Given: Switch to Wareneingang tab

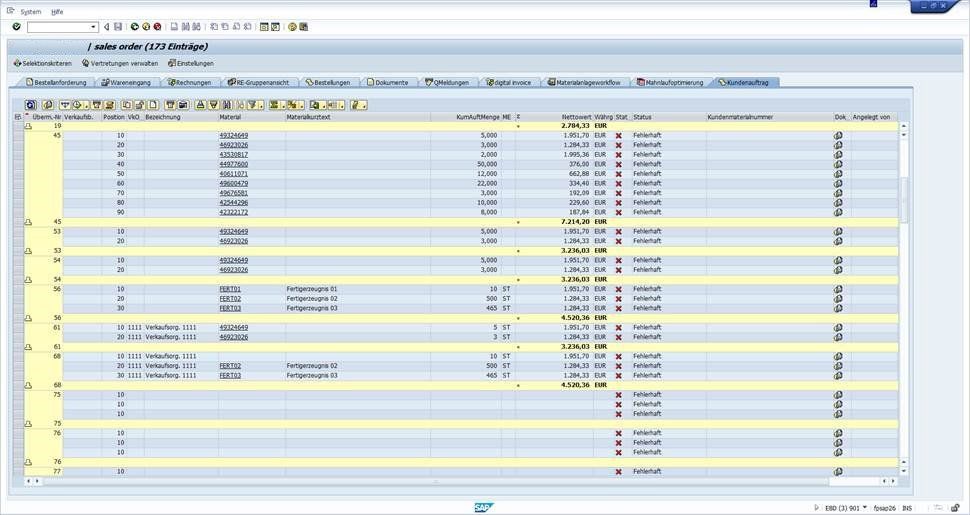Looking at the screenshot, I should coord(126,82).
